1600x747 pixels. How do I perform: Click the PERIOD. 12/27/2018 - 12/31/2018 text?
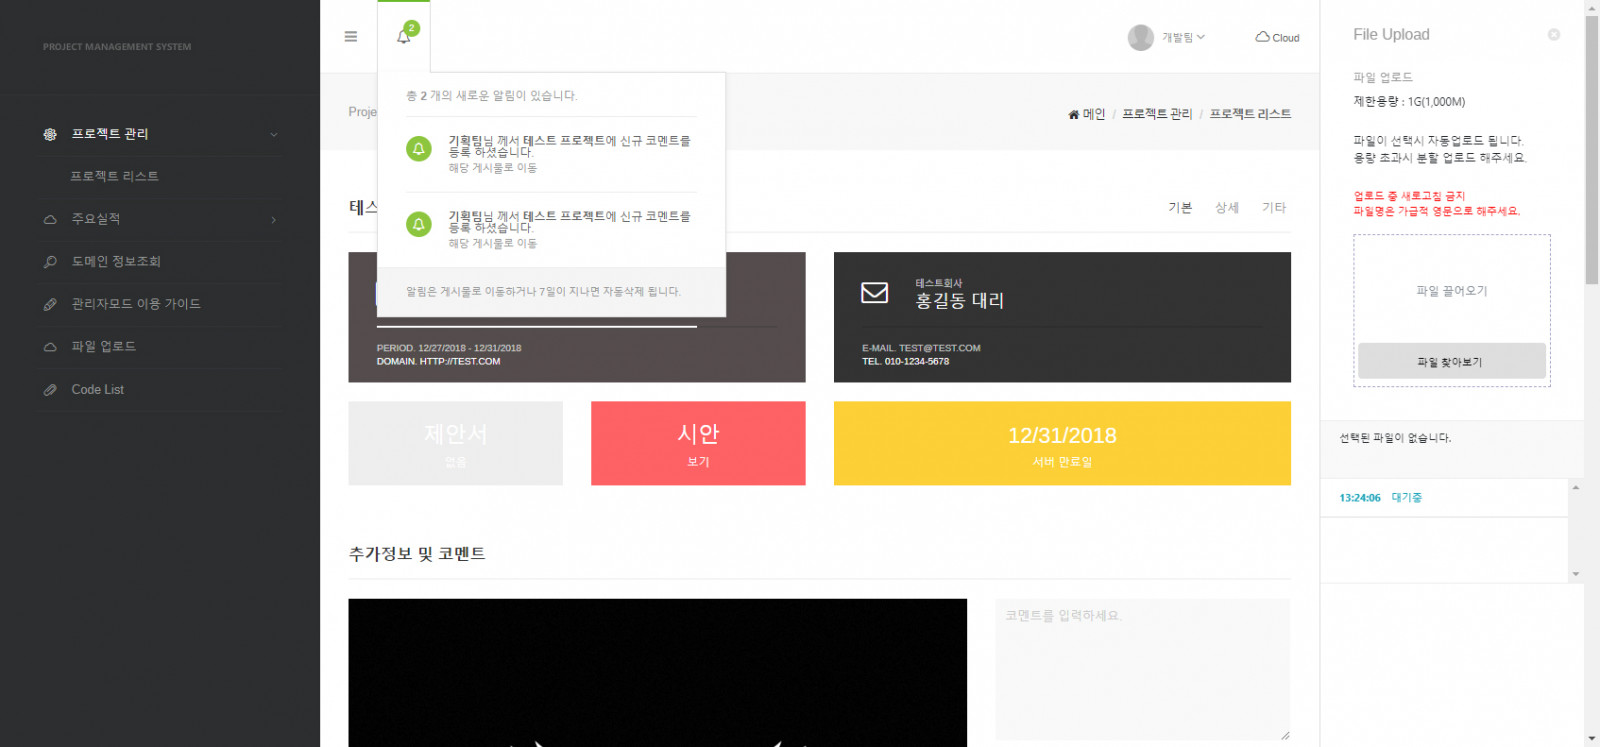click(x=449, y=348)
